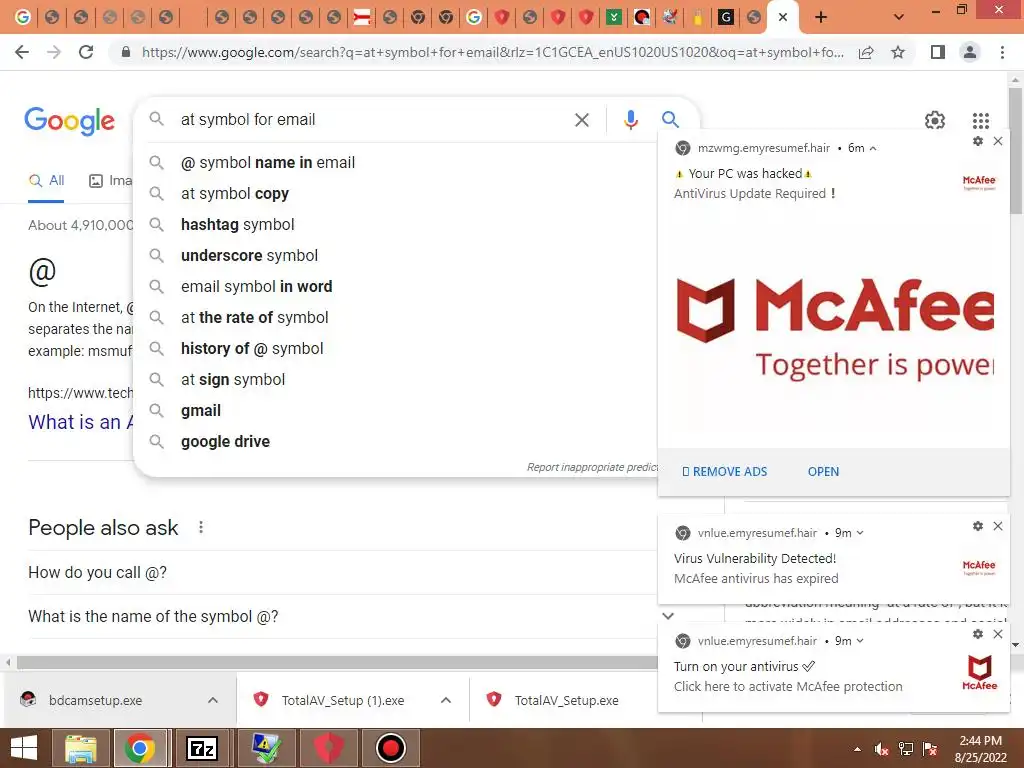The height and width of the screenshot is (768, 1024).
Task: Open the red shield taskbar app
Action: [x=329, y=748]
